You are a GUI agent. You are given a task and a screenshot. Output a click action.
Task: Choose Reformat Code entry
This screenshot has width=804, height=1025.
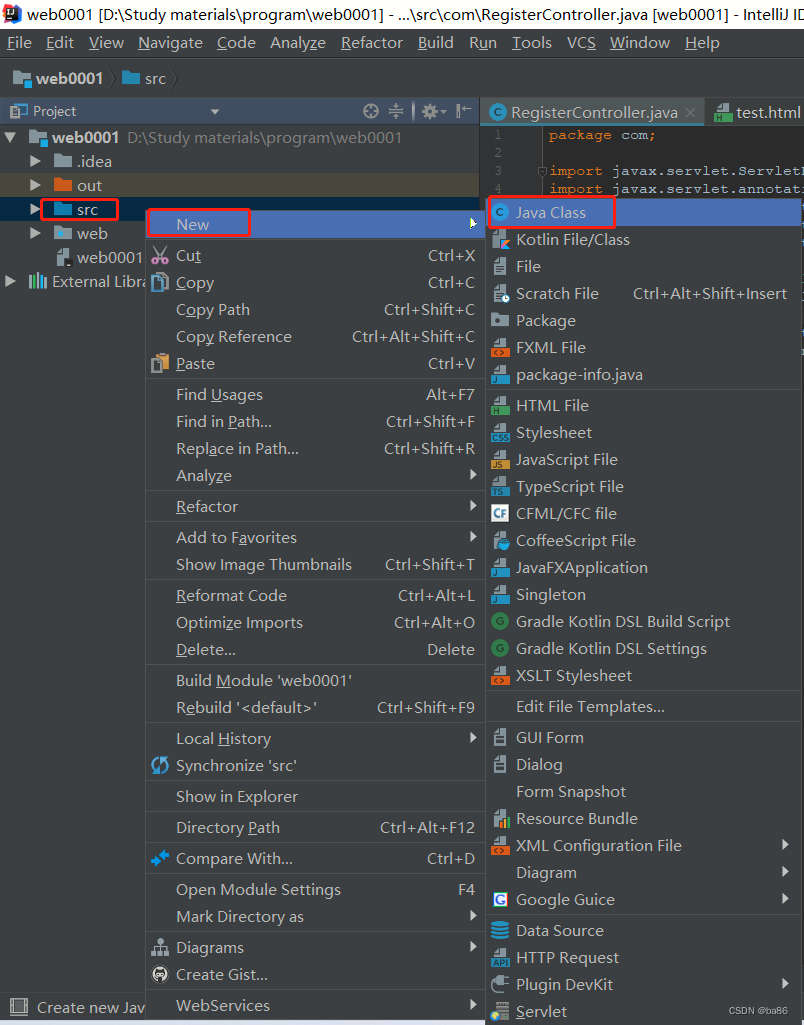[x=315, y=596]
